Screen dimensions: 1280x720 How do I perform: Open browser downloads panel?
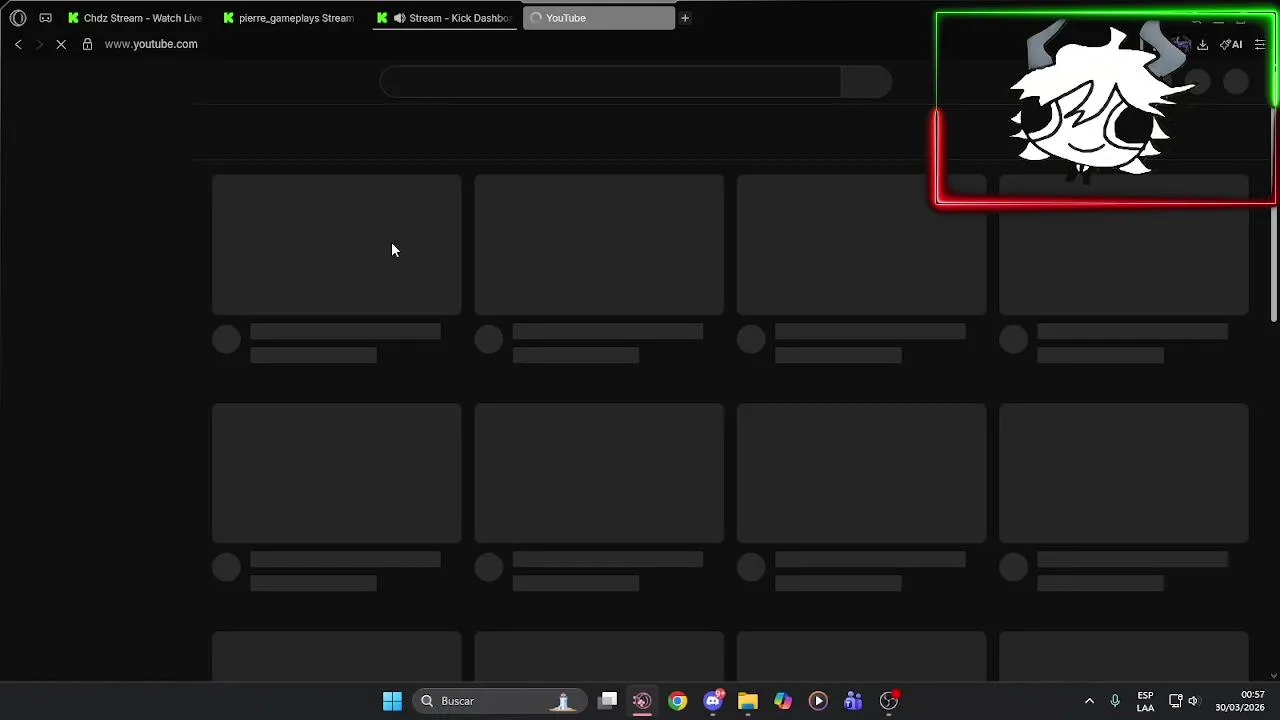[1203, 44]
